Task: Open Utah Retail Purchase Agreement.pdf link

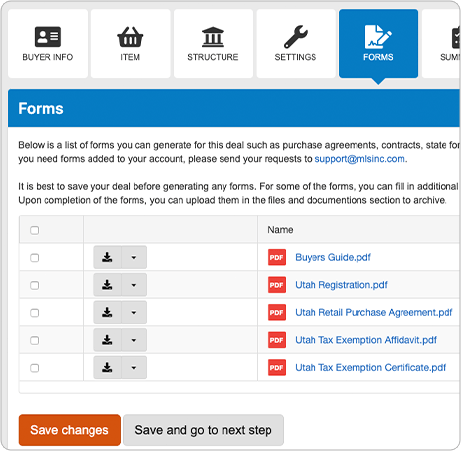Action: point(374,313)
